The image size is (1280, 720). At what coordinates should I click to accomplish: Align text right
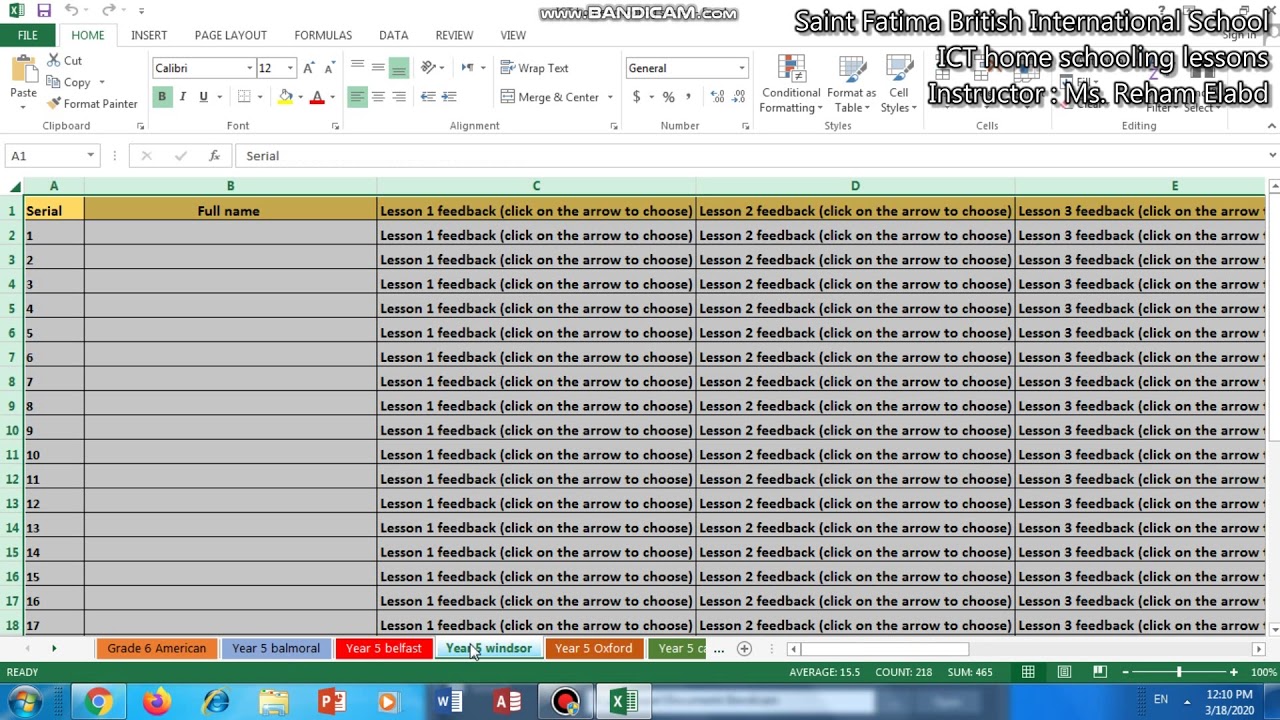pos(399,97)
